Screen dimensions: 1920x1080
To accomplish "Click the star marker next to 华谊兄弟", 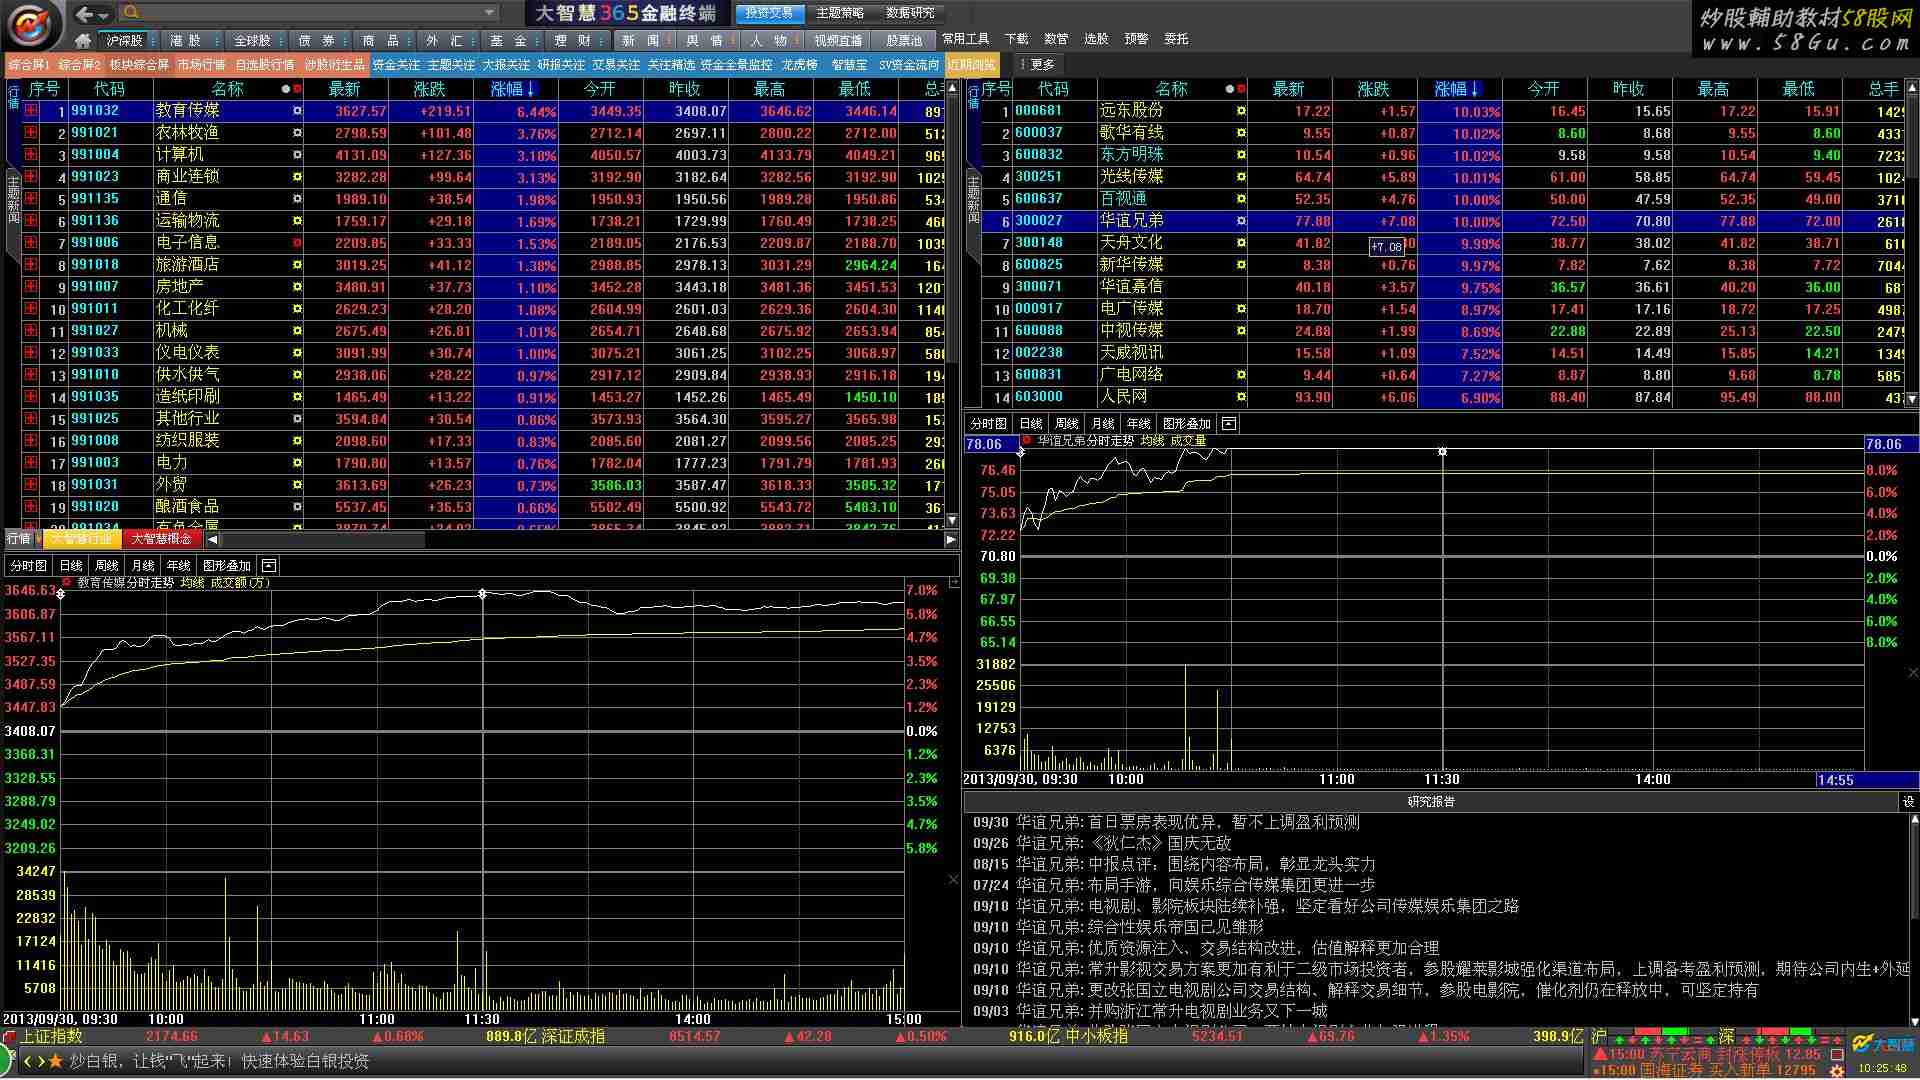I will tap(1241, 221).
